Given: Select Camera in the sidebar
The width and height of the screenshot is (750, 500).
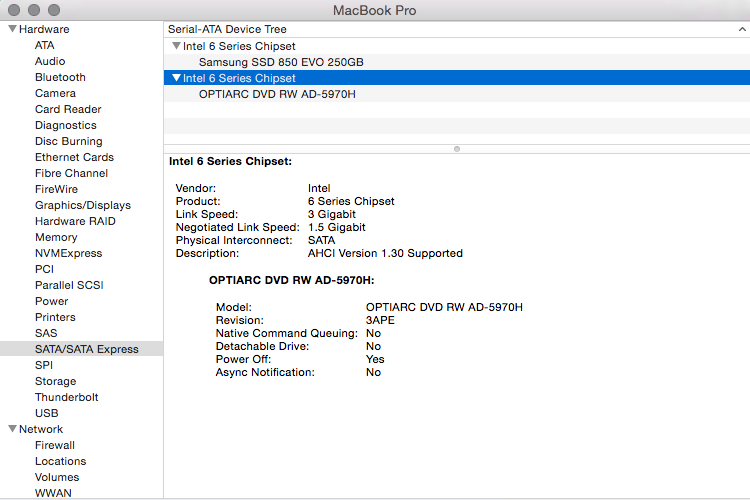Looking at the screenshot, I should [x=55, y=93].
